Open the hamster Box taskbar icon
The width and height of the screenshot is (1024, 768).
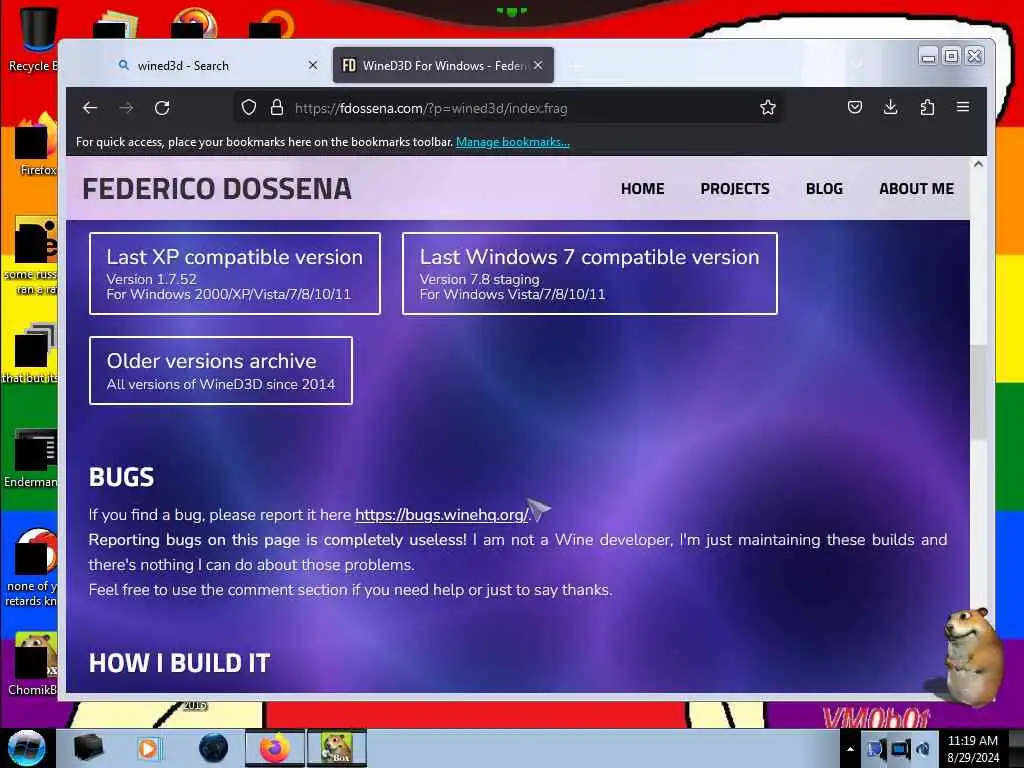(337, 748)
